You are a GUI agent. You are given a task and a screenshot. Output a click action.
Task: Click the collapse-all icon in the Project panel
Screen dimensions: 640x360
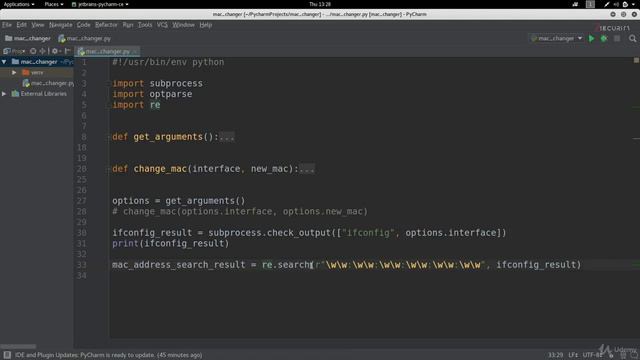point(42,51)
